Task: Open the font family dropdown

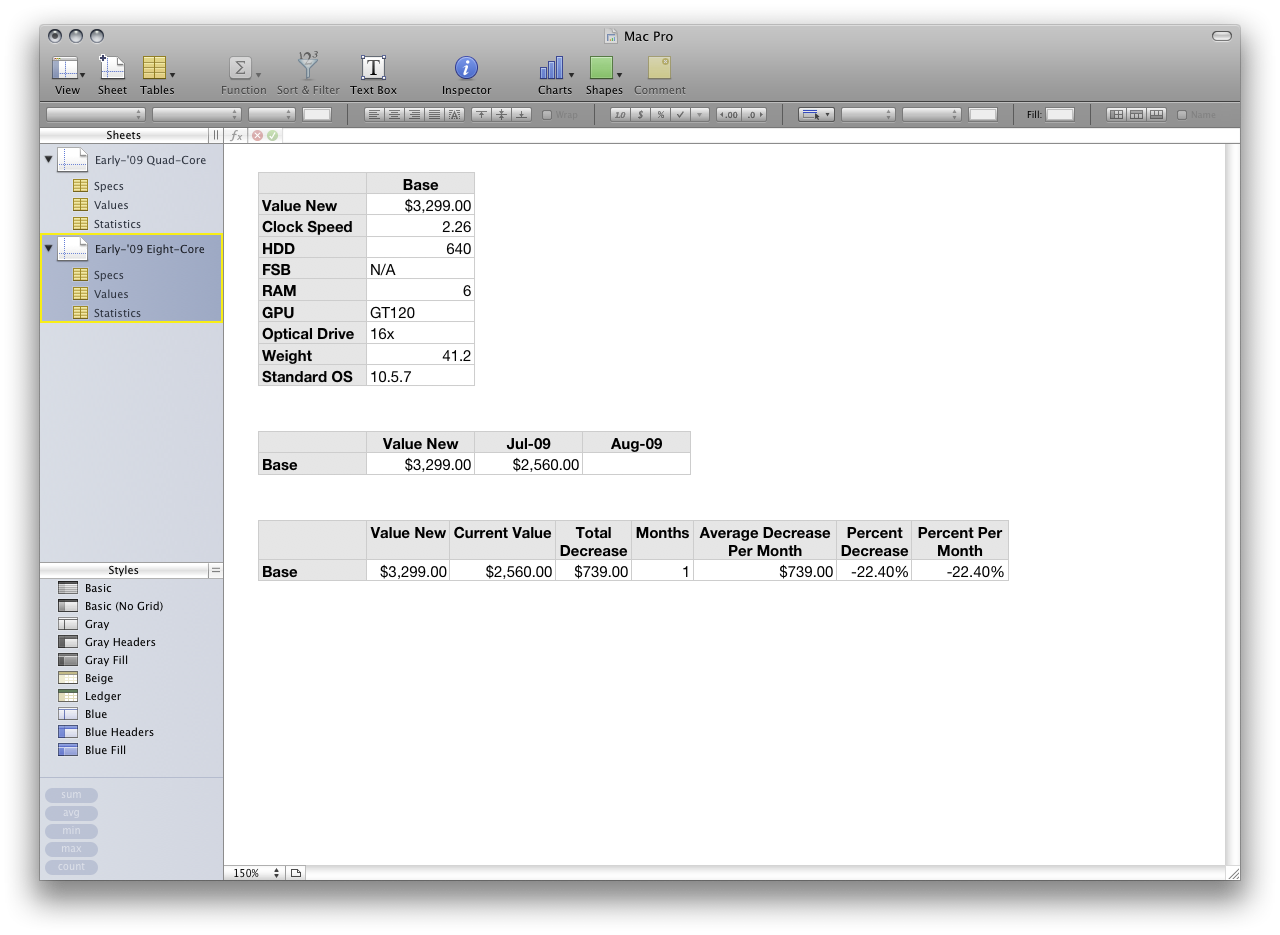Action: 96,115
